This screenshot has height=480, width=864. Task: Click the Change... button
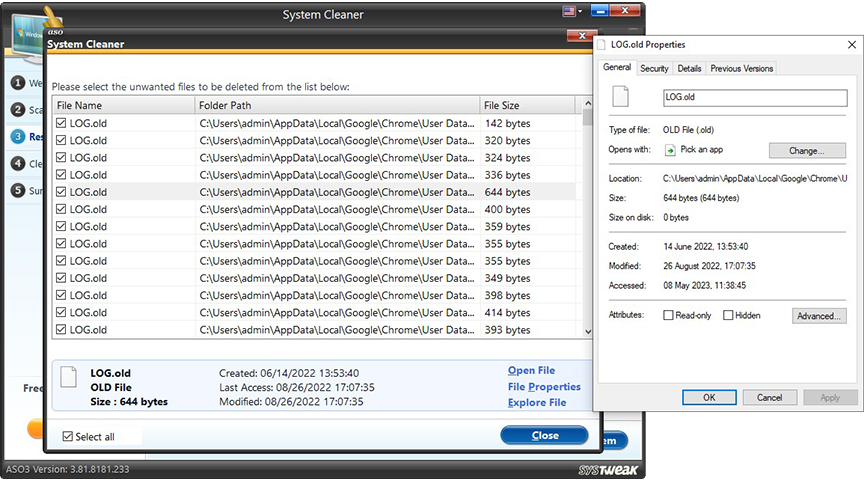point(807,150)
